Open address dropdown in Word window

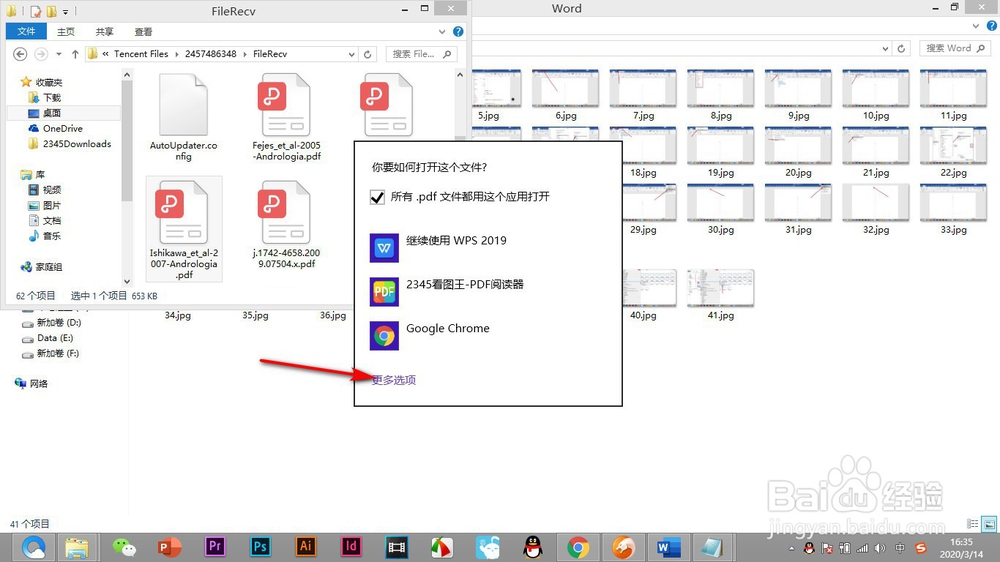point(885,48)
